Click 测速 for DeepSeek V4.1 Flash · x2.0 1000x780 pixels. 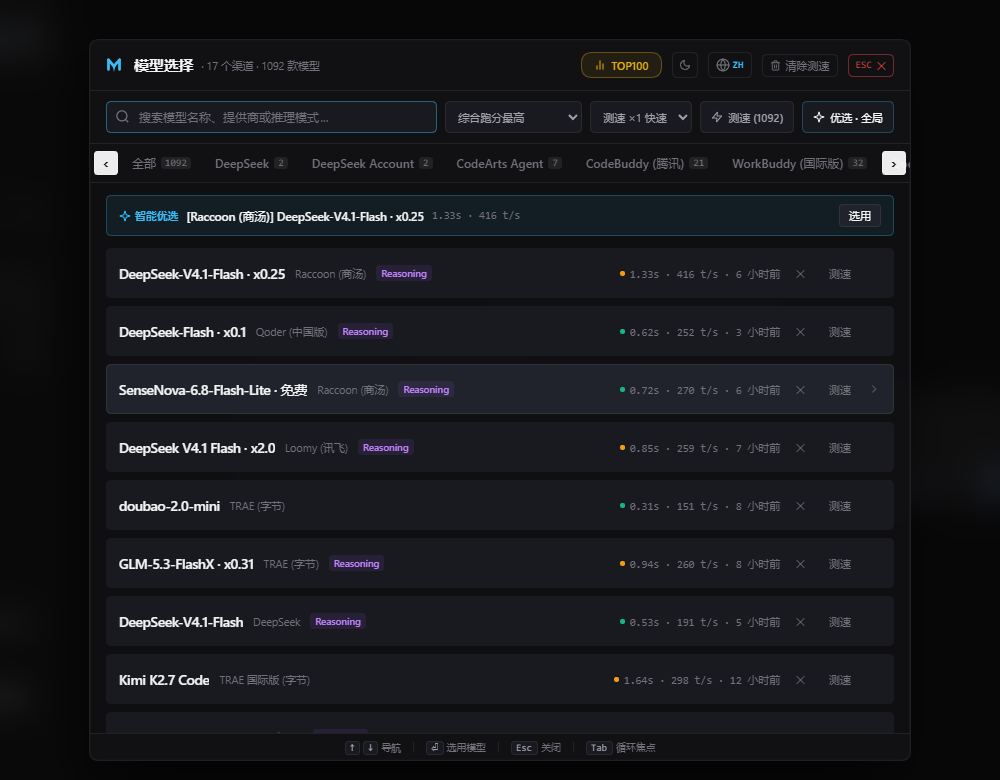tap(839, 448)
